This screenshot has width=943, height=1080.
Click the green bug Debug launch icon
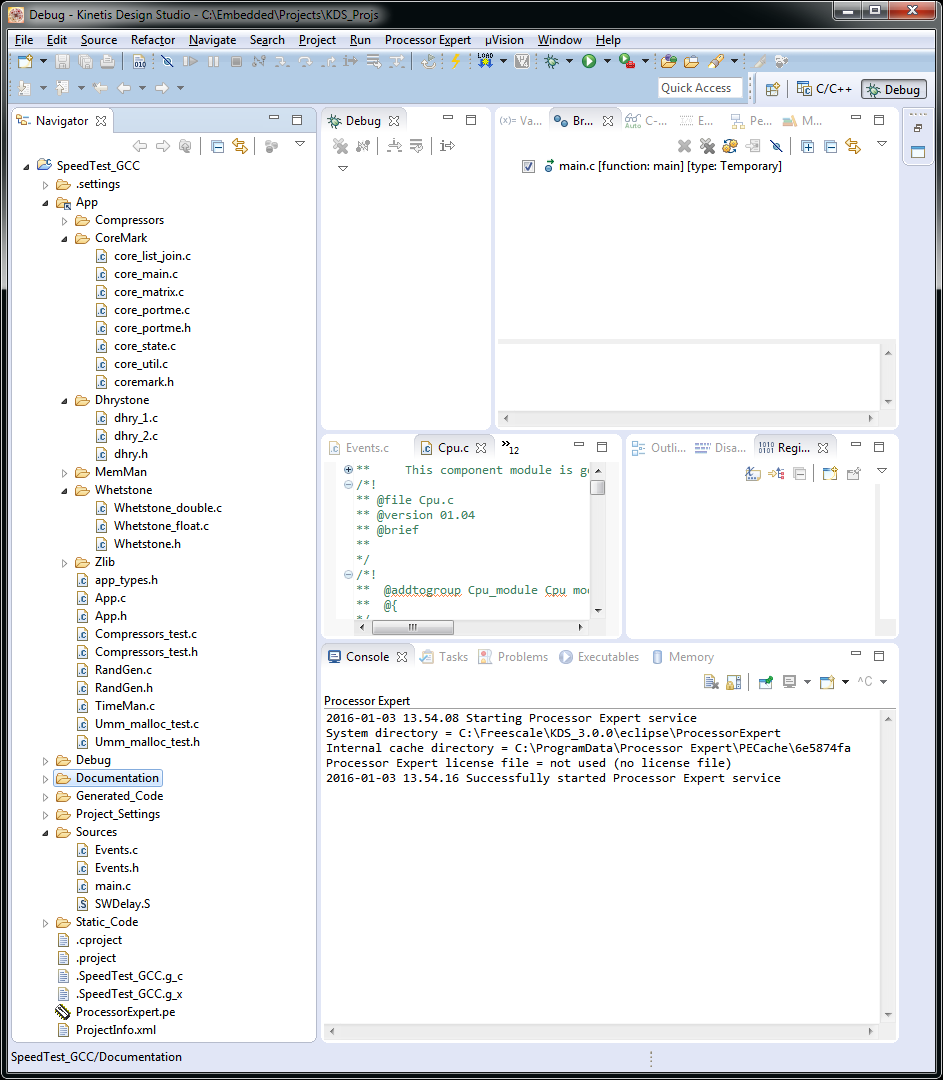pos(551,61)
